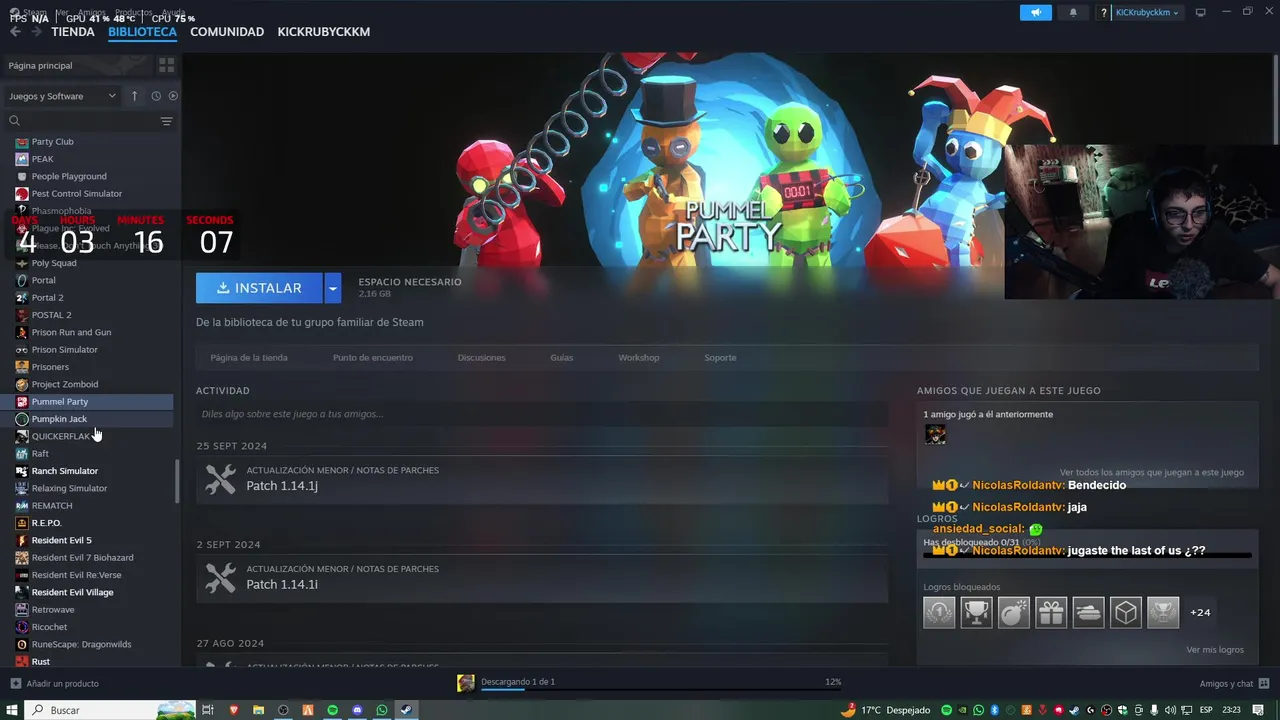The width and height of the screenshot is (1280, 720).
Task: Open the install options dropdown arrow
Action: tap(333, 288)
